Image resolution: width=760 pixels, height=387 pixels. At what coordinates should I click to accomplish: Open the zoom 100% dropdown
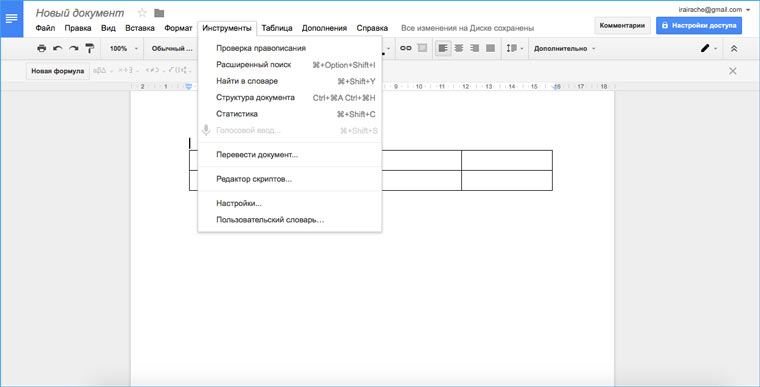pos(124,48)
